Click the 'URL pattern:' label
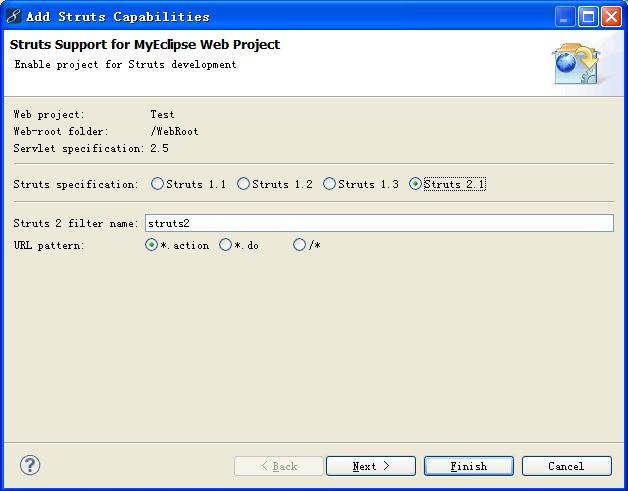Screen dimensions: 628x491 click(x=49, y=245)
